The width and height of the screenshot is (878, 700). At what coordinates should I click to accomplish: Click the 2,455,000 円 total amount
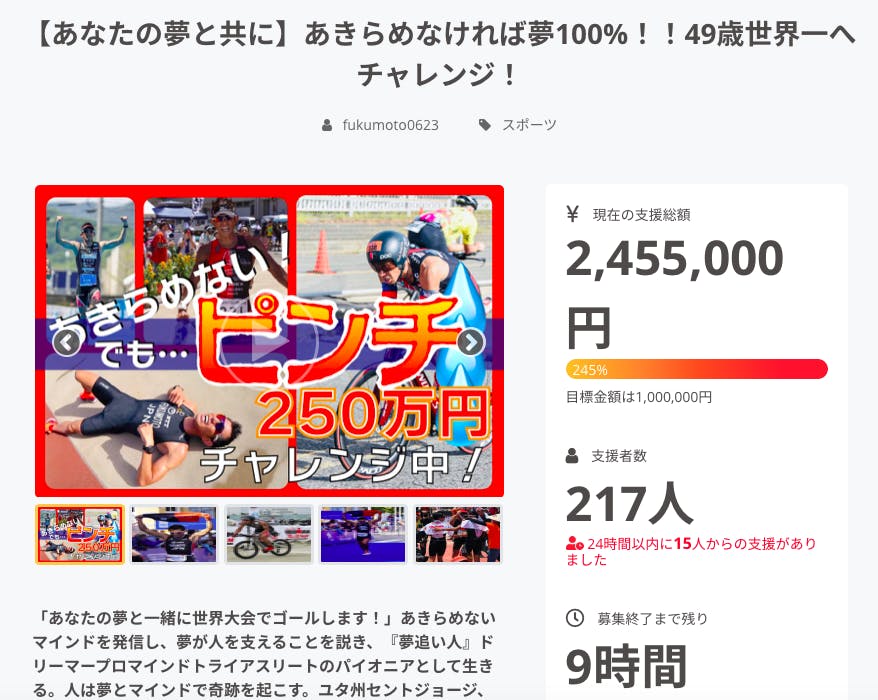674,293
